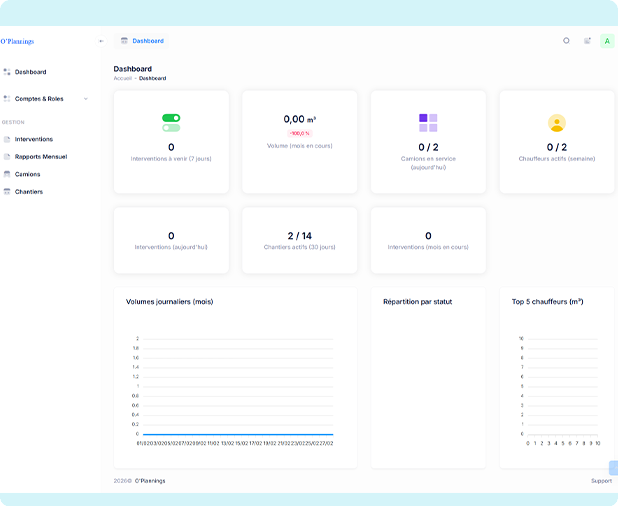Click the Chantiers sidebar icon

[x=7, y=191]
